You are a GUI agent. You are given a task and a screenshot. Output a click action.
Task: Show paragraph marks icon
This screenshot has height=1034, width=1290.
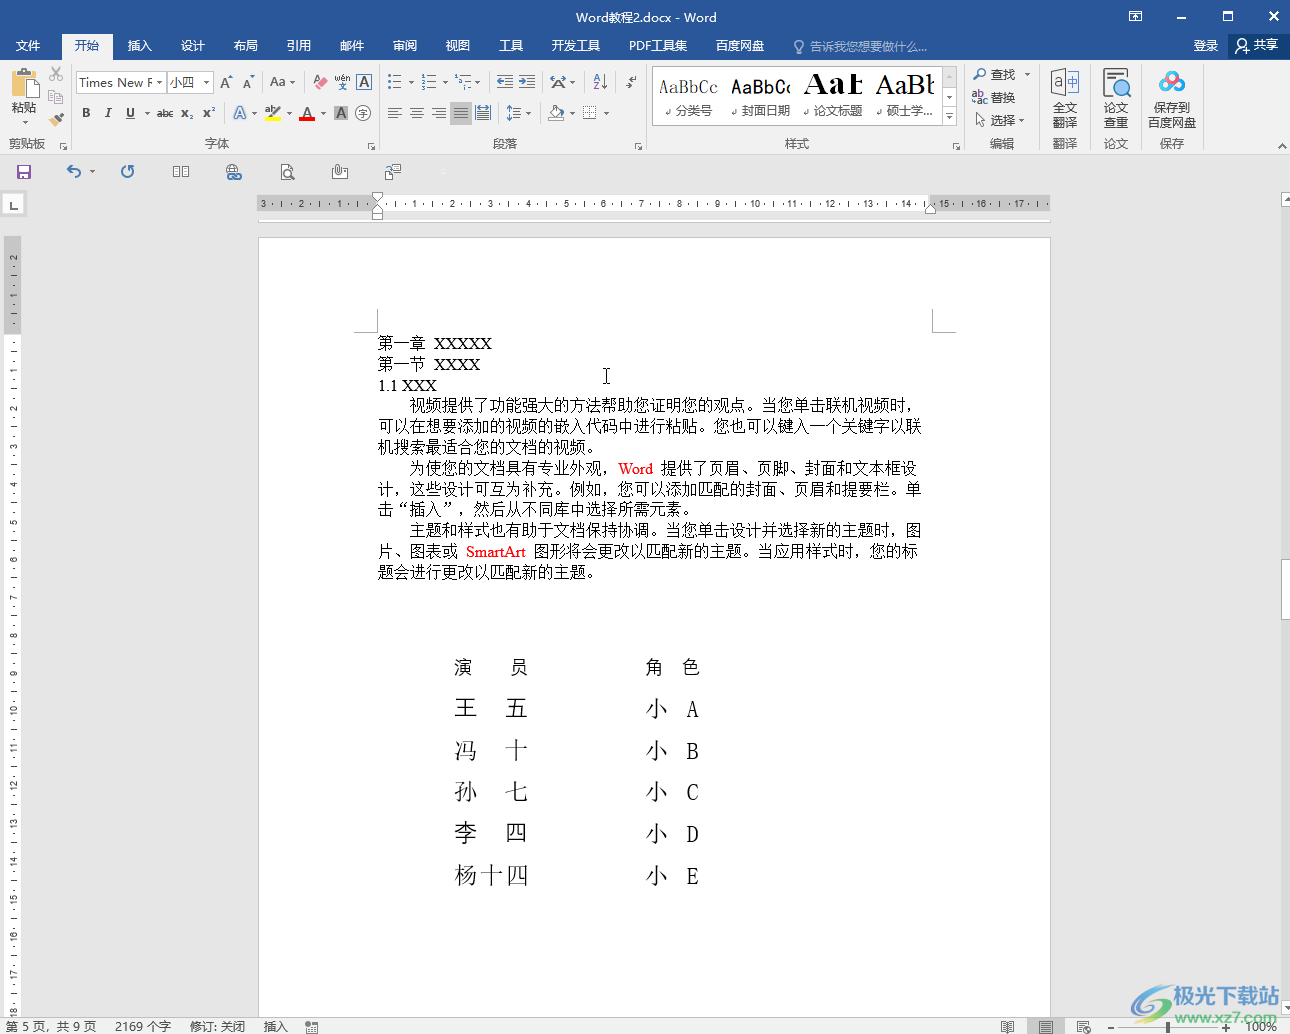pyautogui.click(x=631, y=82)
